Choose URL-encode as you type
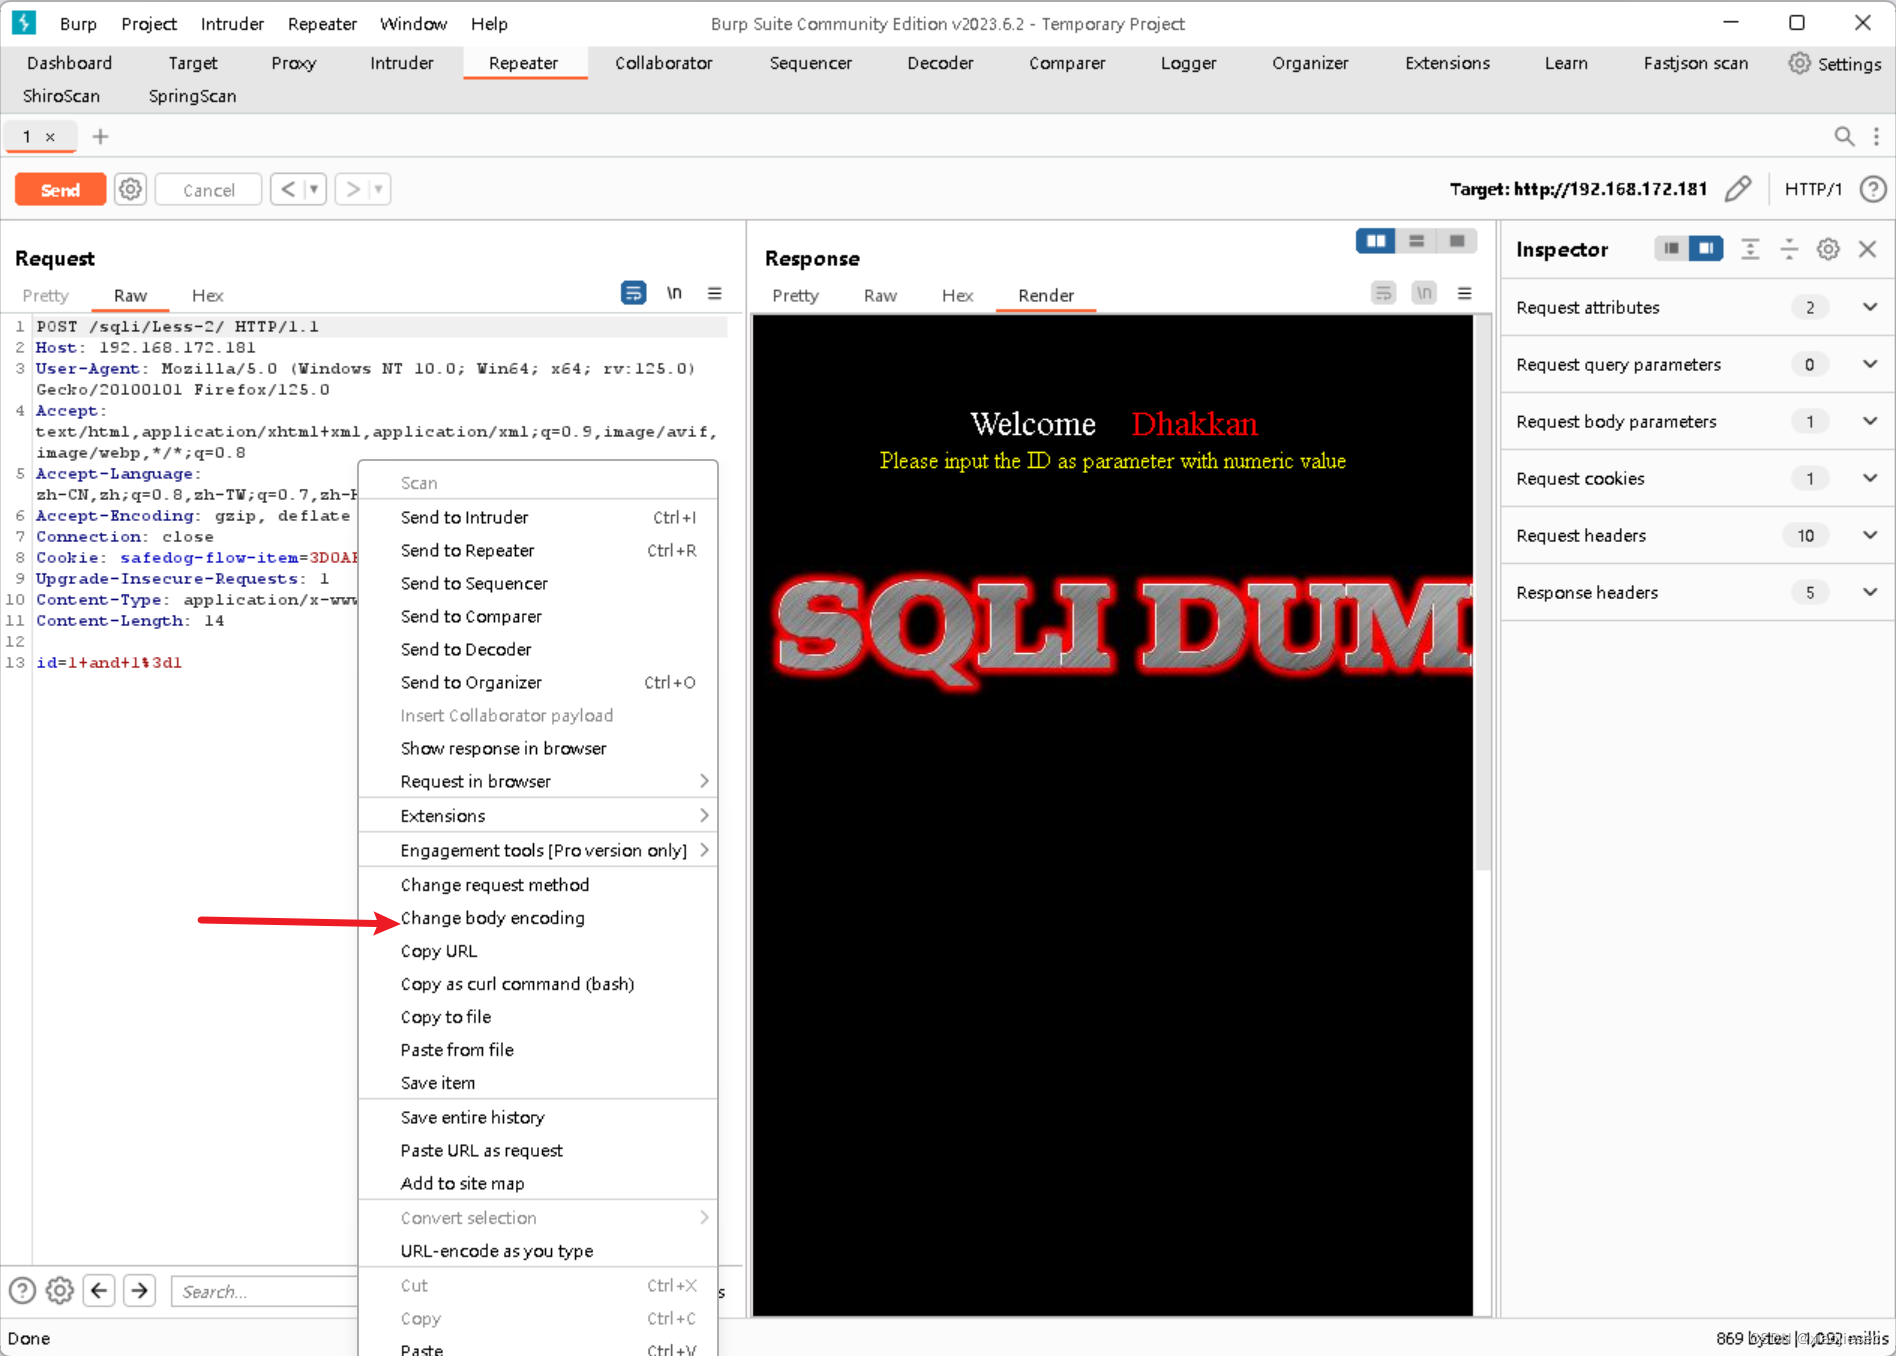This screenshot has width=1896, height=1356. click(x=538, y=1251)
